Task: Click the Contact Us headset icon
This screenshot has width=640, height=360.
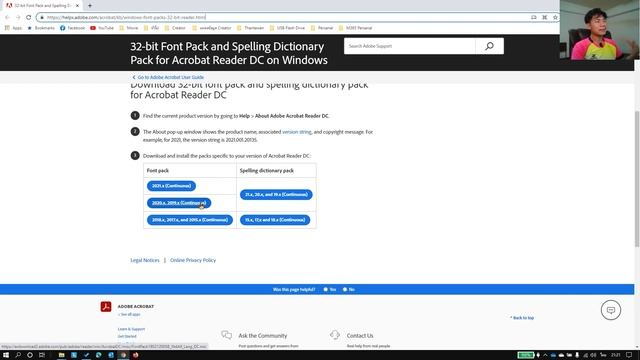Action: pyautogui.click(x=335, y=335)
